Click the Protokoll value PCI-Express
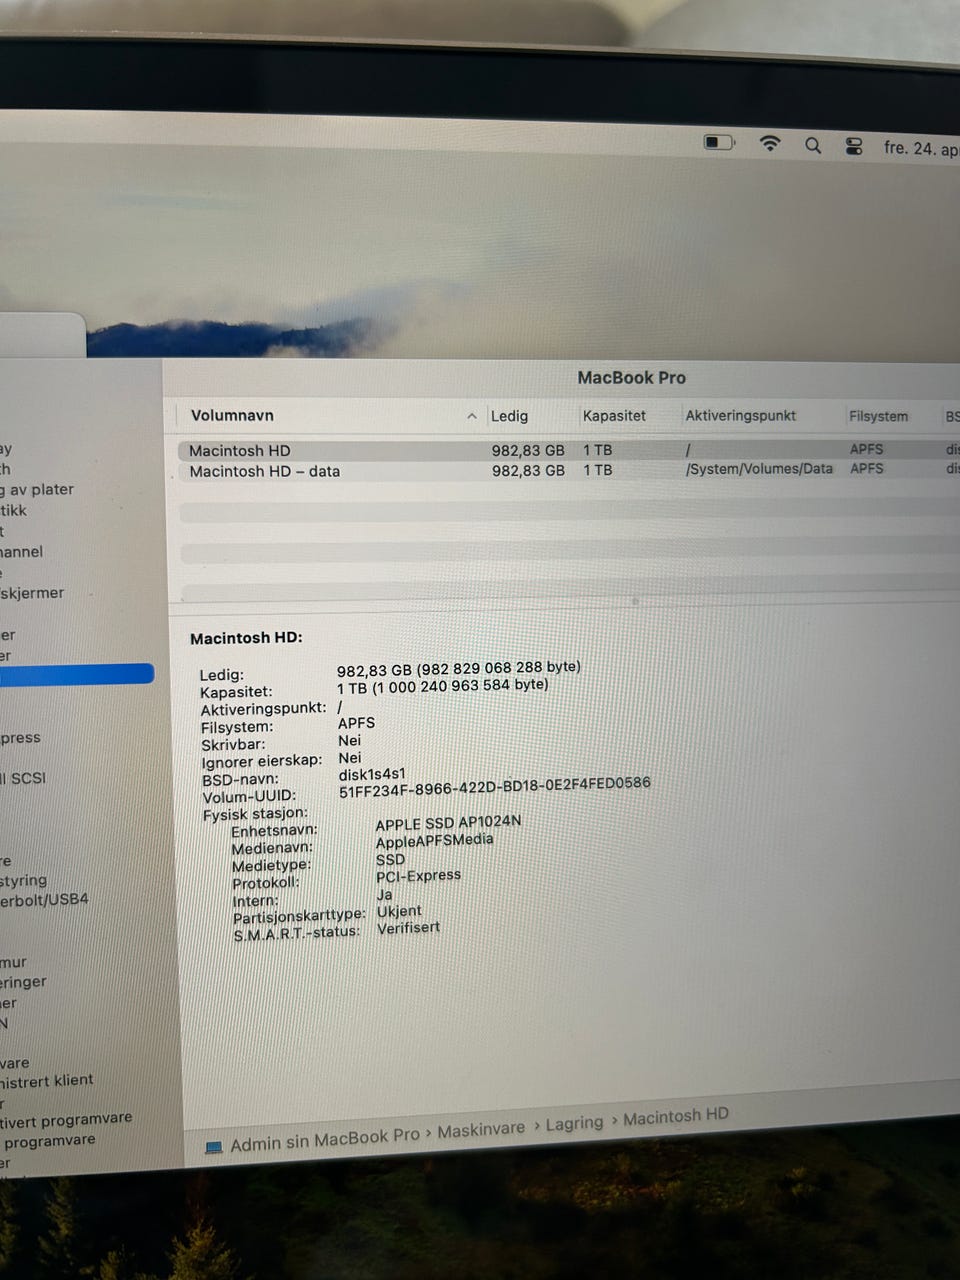Viewport: 960px width, 1280px height. coord(418,876)
